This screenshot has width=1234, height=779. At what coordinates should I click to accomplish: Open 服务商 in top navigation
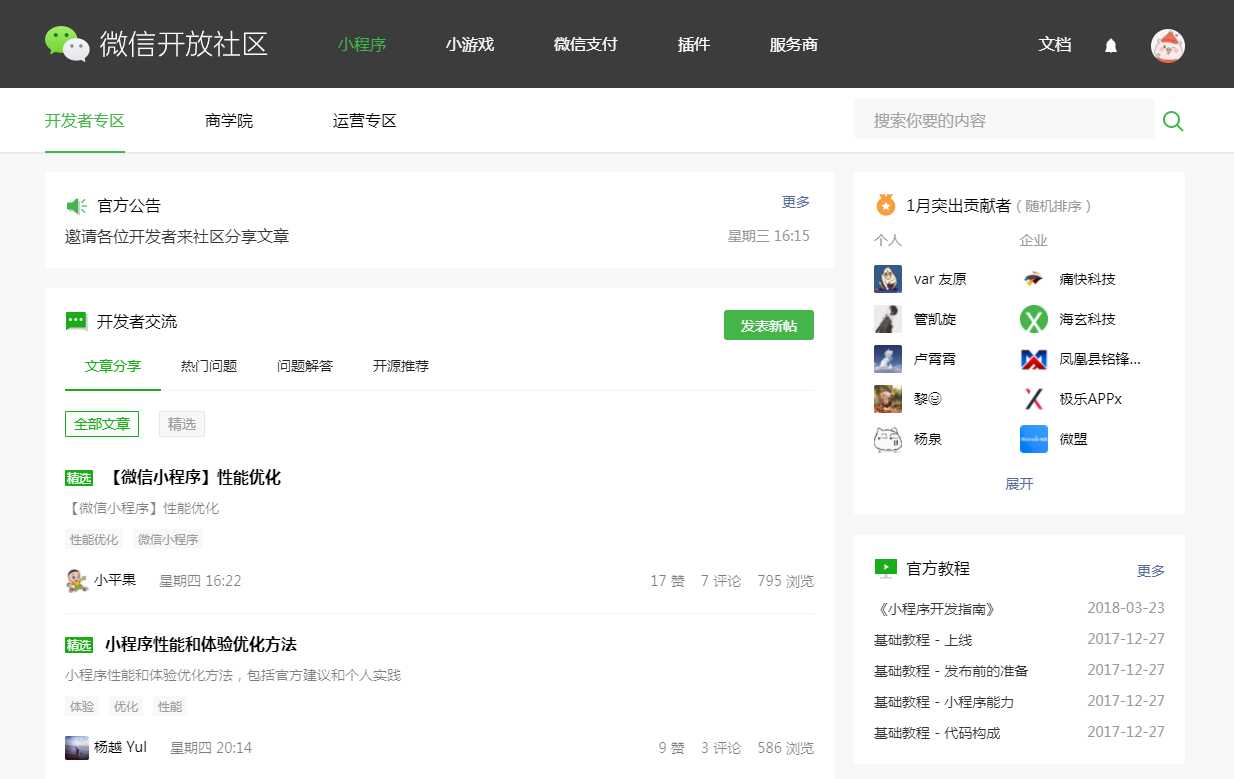pos(794,44)
